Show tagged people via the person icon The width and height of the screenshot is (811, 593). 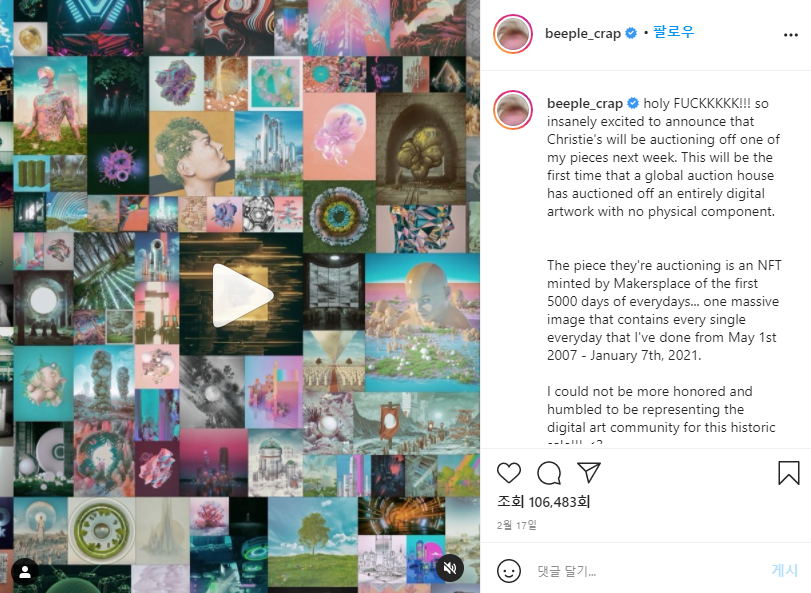25,572
